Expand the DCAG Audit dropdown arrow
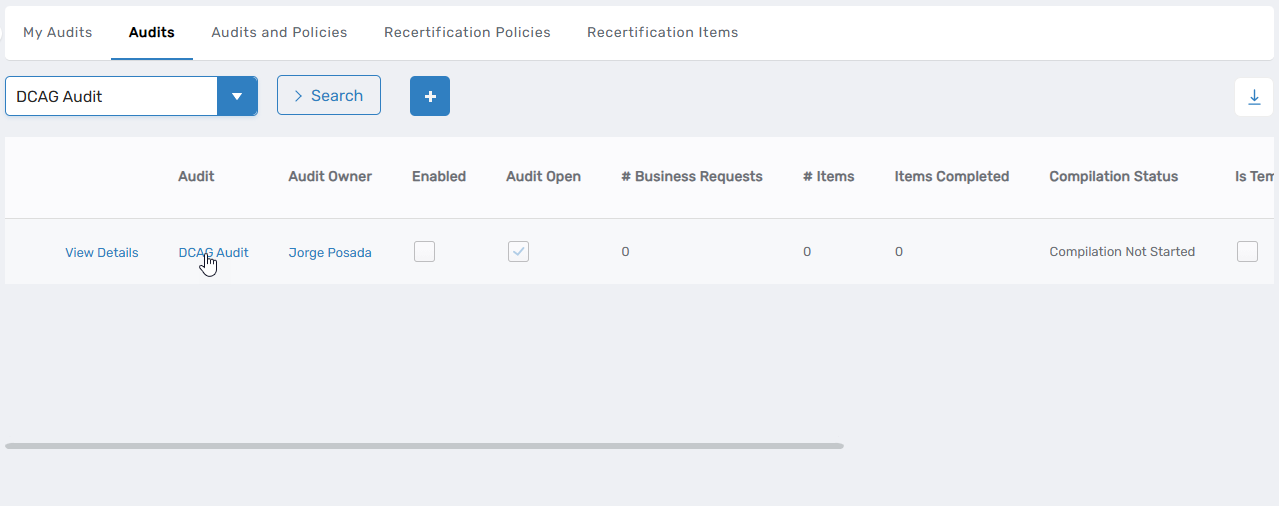The image size is (1279, 506). pos(237,97)
